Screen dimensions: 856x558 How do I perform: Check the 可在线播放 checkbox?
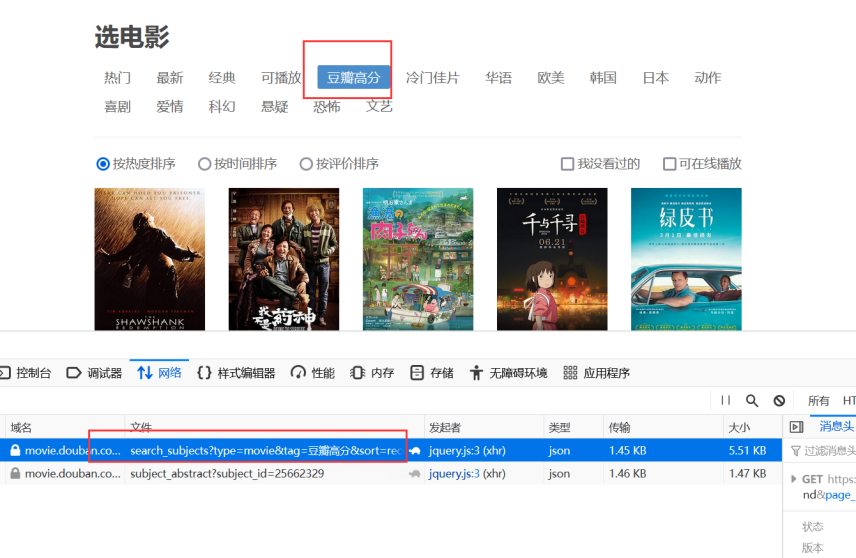669,164
